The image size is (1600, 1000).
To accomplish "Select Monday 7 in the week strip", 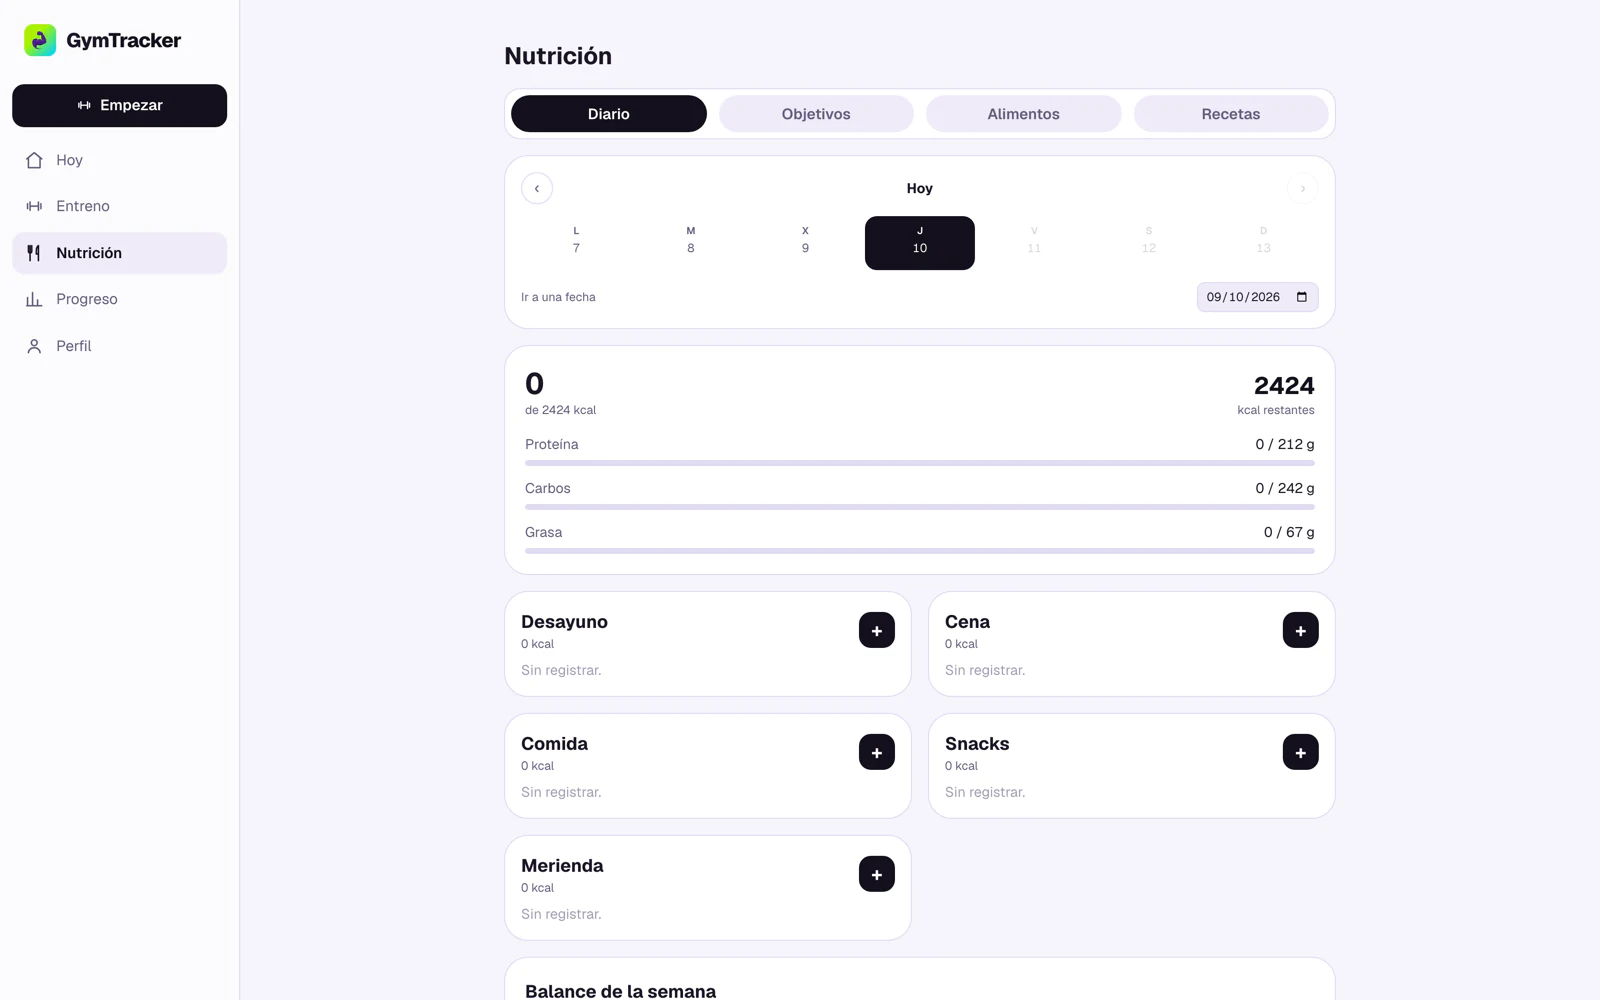I will click(x=576, y=243).
